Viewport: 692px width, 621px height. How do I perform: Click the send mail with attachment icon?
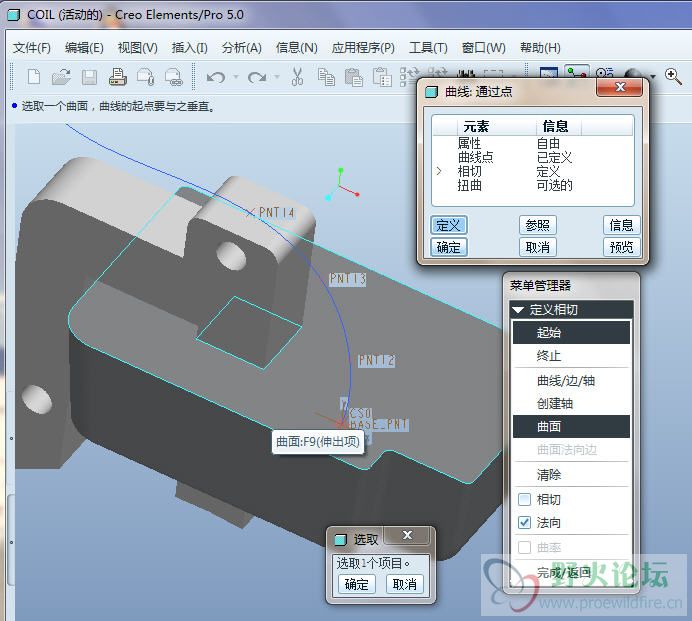point(146,77)
